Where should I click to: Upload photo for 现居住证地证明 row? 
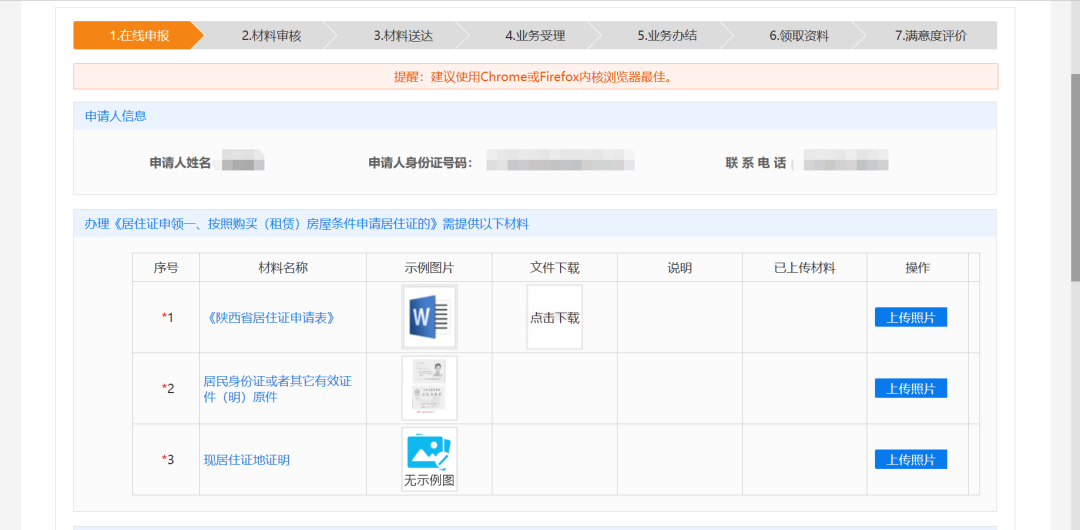click(911, 459)
